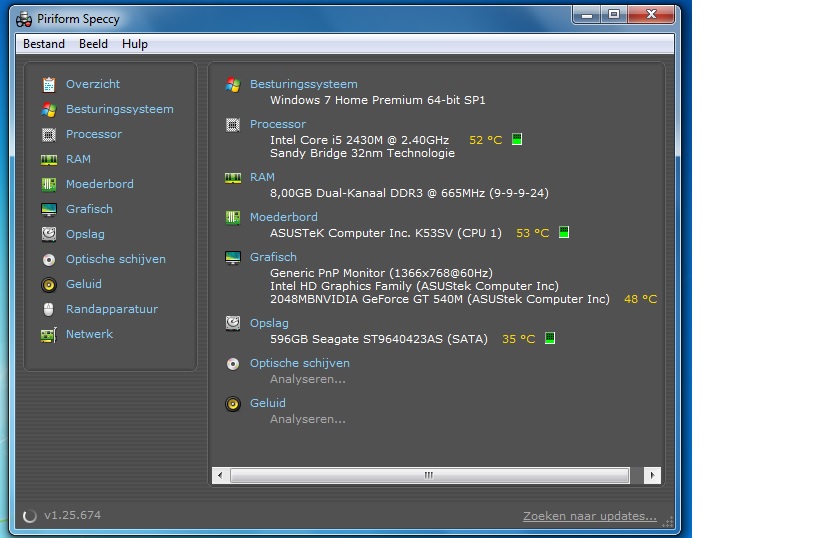Click the Windows 7 Home Premium 64-bit SP1 text
Screen dimensions: 819x538
click(378, 100)
